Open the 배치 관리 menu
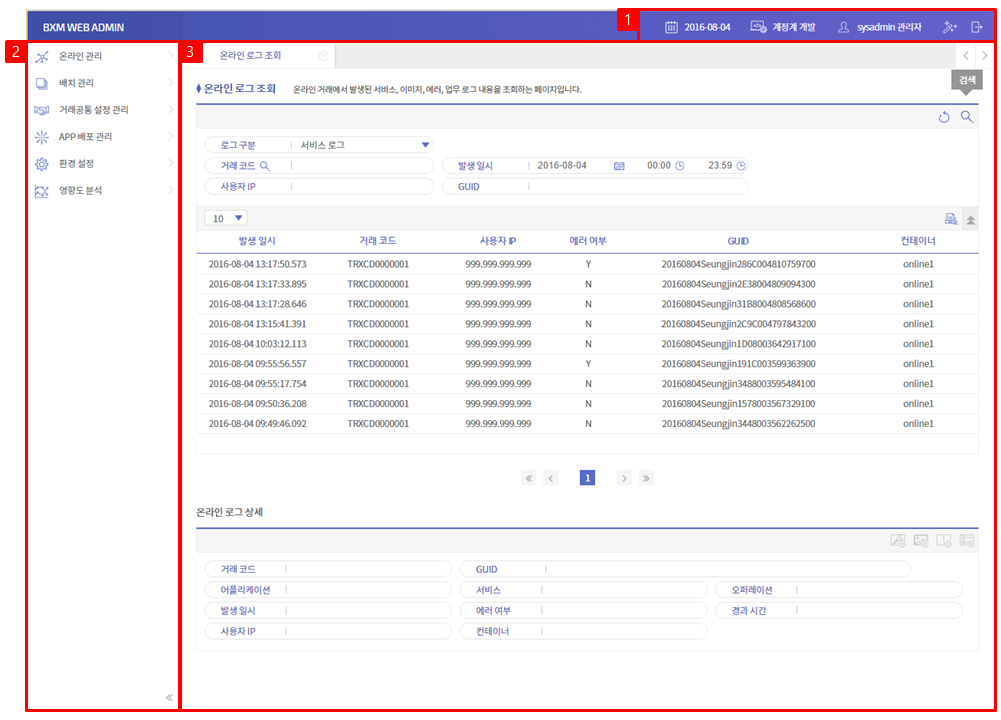Screen dimensions: 1001x720 click(x=76, y=83)
